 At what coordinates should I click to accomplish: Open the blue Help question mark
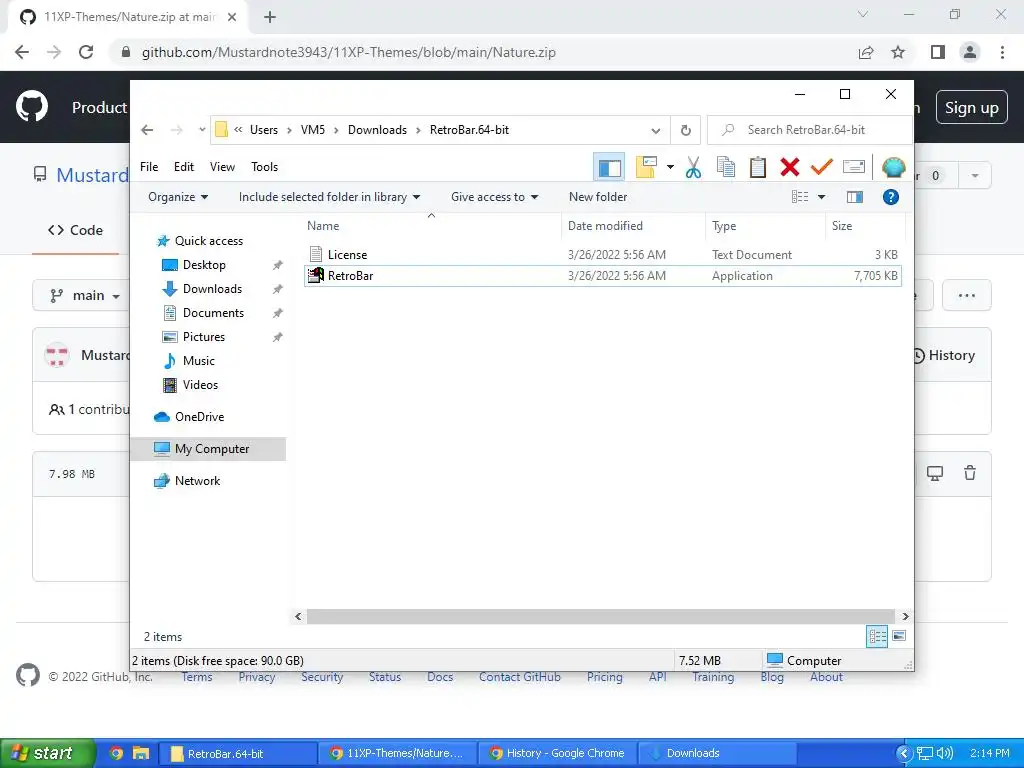click(890, 197)
